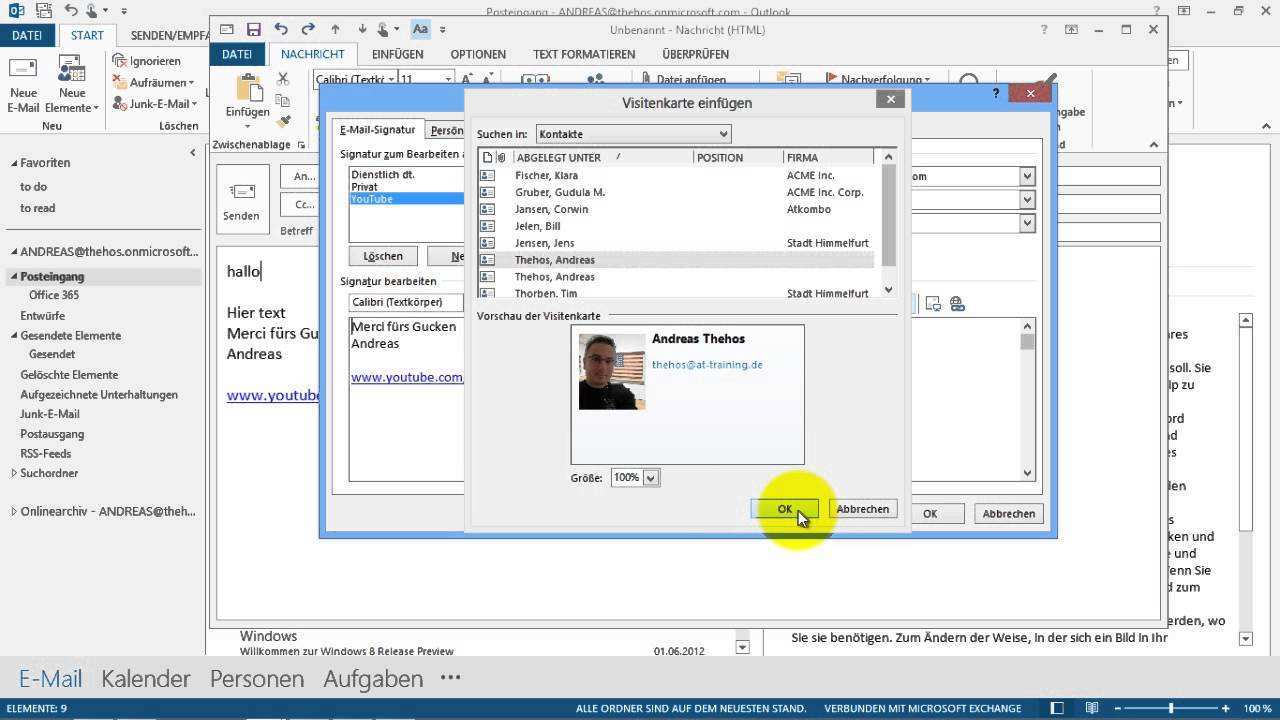Click the save icon in message toolbar

pyautogui.click(x=254, y=30)
